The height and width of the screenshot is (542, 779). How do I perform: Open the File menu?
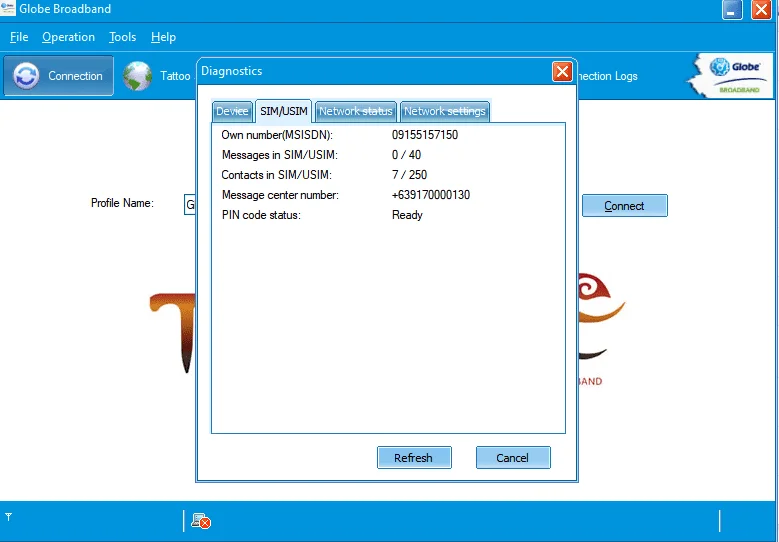(x=19, y=37)
